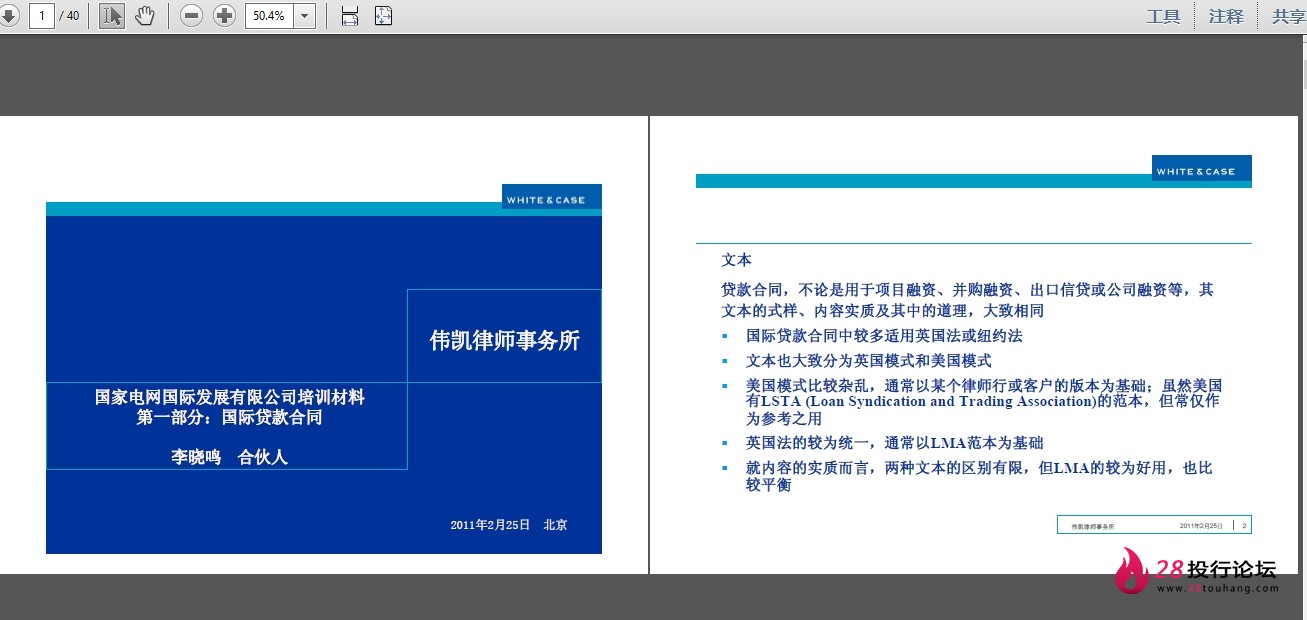
Task: Click the 50.4% zoom value field
Action: tap(269, 16)
